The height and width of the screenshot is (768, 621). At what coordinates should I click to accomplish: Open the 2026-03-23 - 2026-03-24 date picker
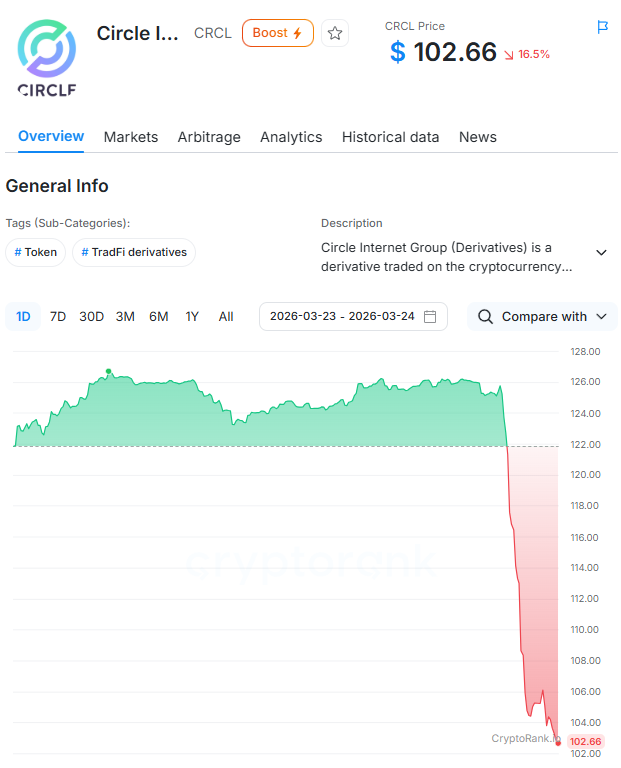coord(353,316)
